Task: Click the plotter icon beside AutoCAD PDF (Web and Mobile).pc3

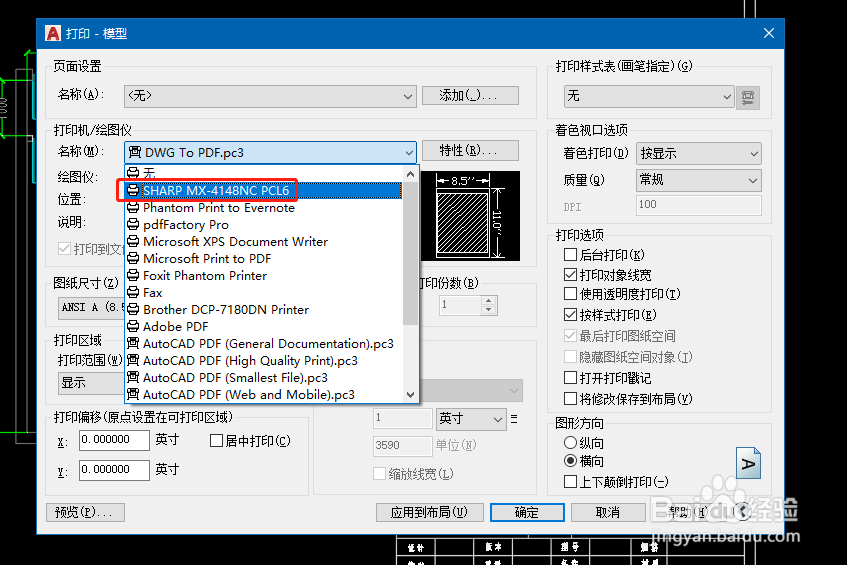Action: (133, 395)
